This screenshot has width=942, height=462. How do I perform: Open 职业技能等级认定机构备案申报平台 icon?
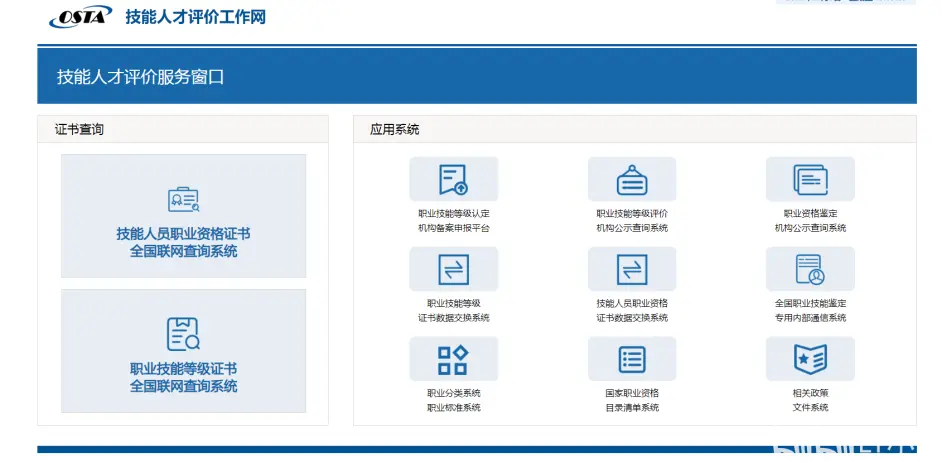click(453, 180)
